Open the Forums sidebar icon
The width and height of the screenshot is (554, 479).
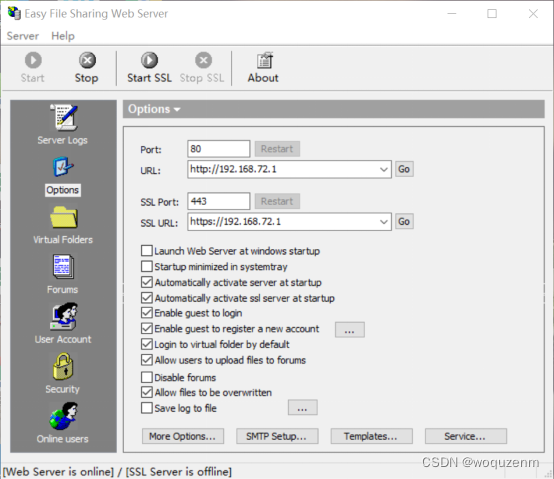63,266
